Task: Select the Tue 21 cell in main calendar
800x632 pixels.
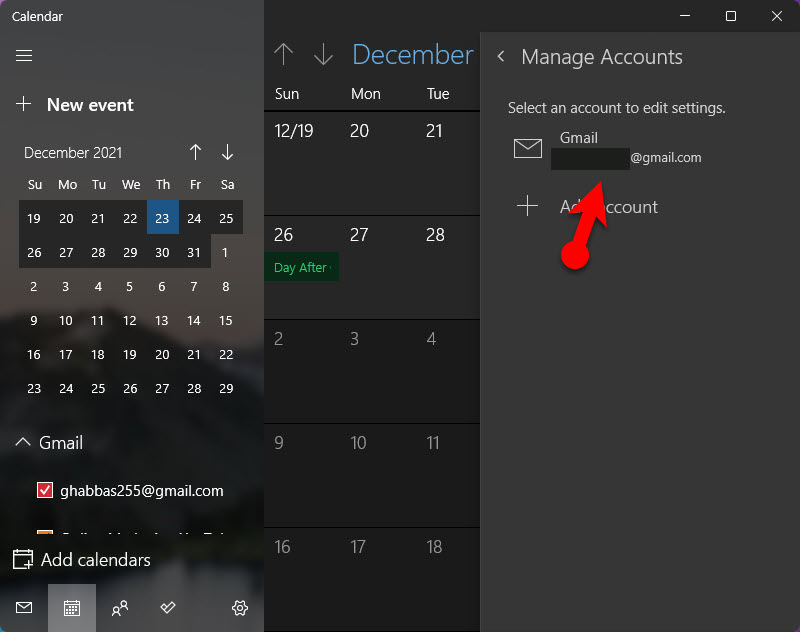Action: pyautogui.click(x=448, y=163)
